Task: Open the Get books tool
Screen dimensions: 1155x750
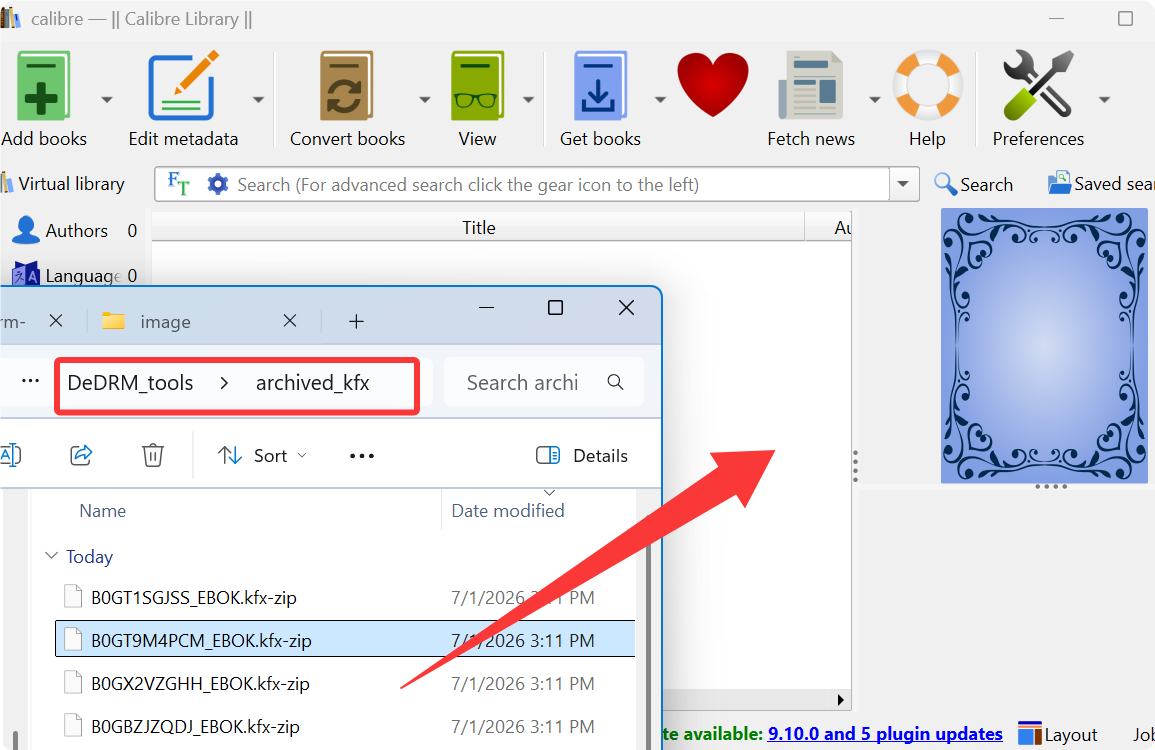Action: coord(600,98)
